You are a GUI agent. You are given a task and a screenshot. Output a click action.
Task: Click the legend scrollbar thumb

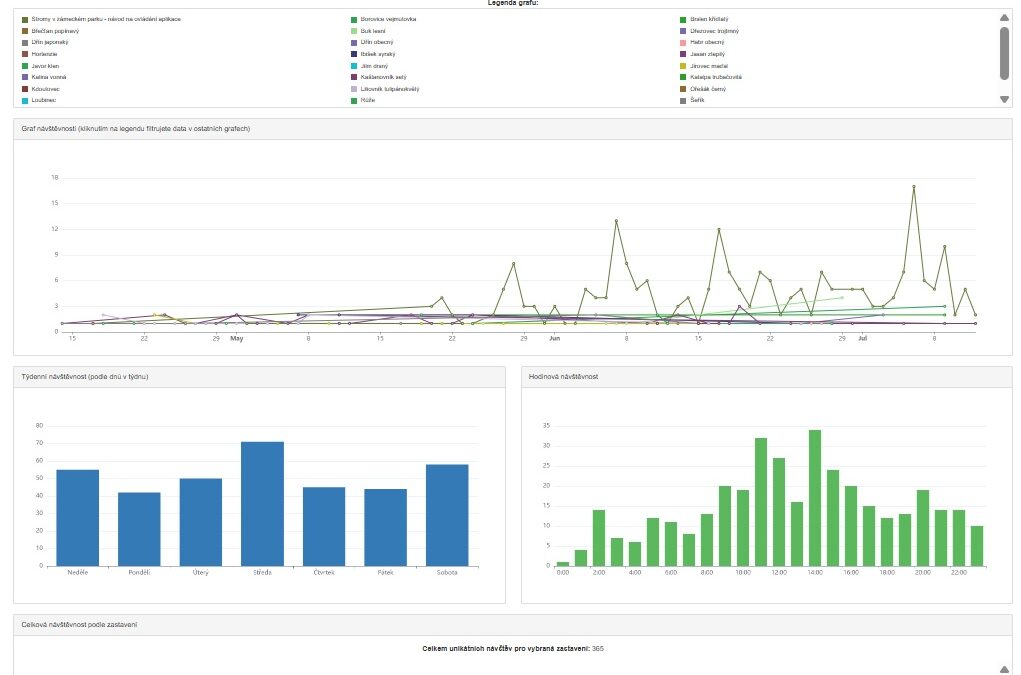pos(1004,53)
